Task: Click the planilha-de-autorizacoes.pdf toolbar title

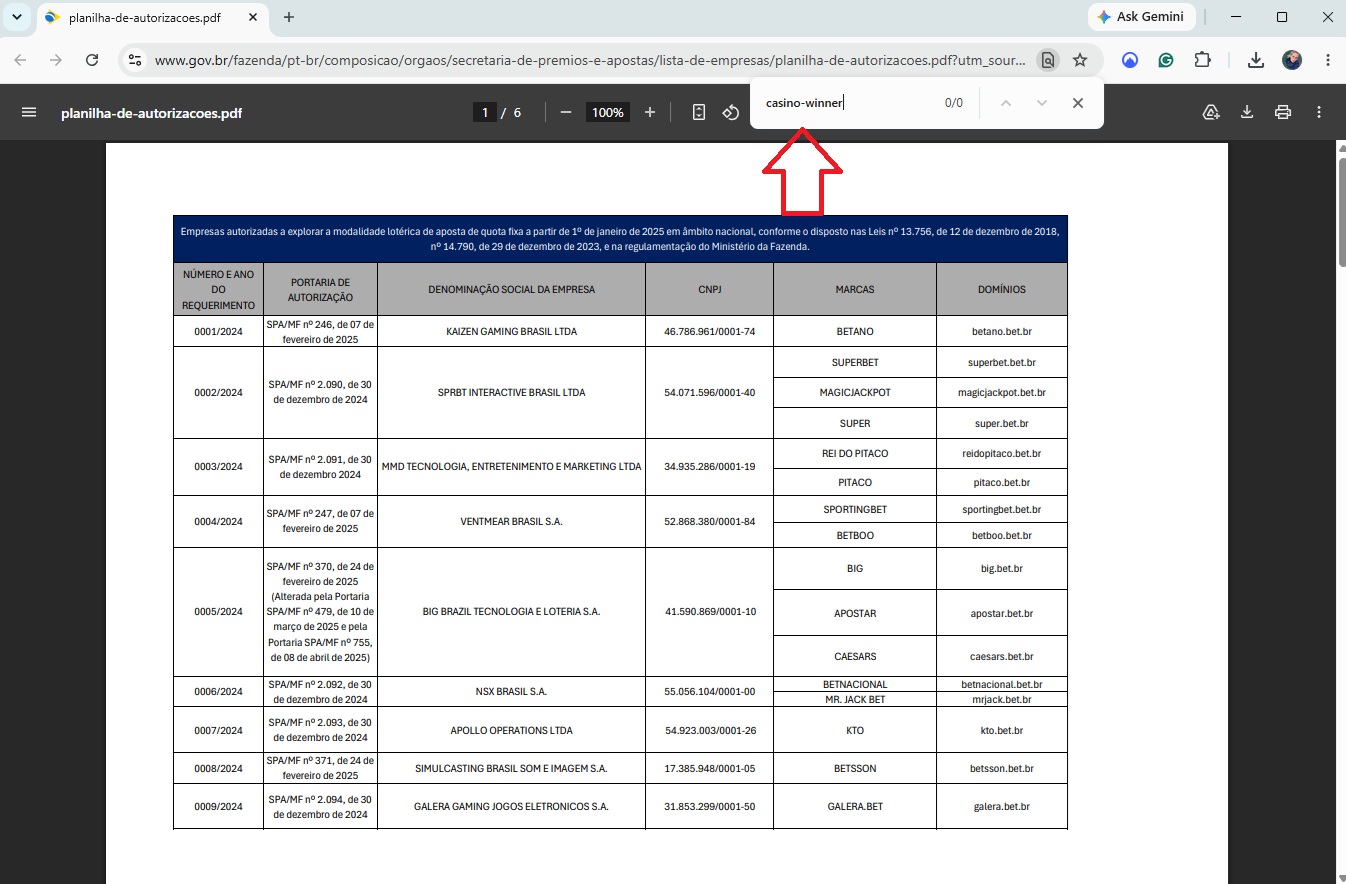Action: pos(151,112)
